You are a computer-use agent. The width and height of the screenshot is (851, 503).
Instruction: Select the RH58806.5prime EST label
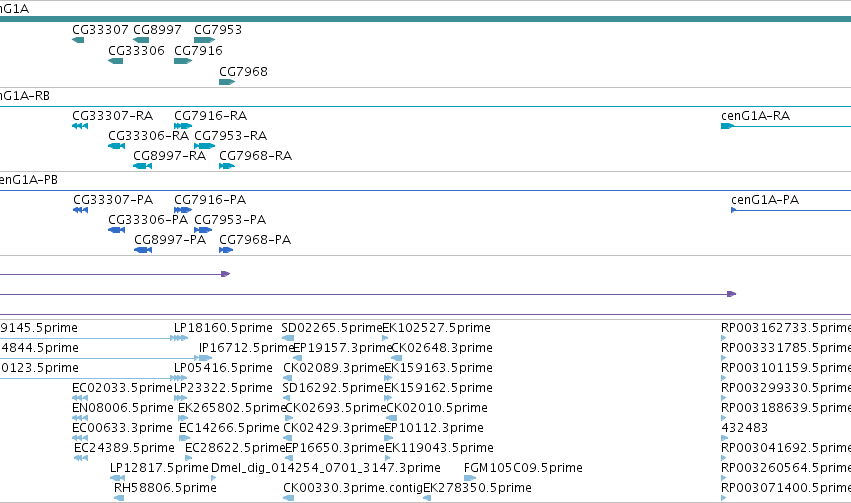165,488
